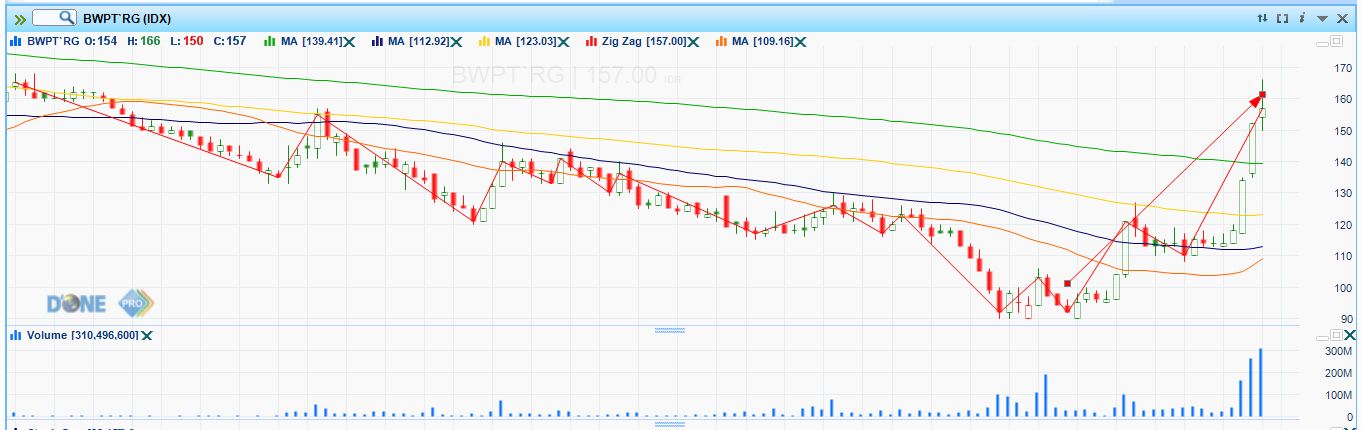Click the close price value C:157
This screenshot has height=430, width=1363.
(229, 41)
